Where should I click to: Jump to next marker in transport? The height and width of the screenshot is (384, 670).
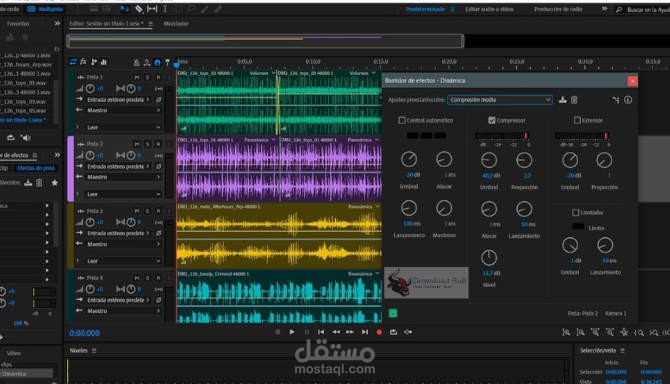[364, 332]
